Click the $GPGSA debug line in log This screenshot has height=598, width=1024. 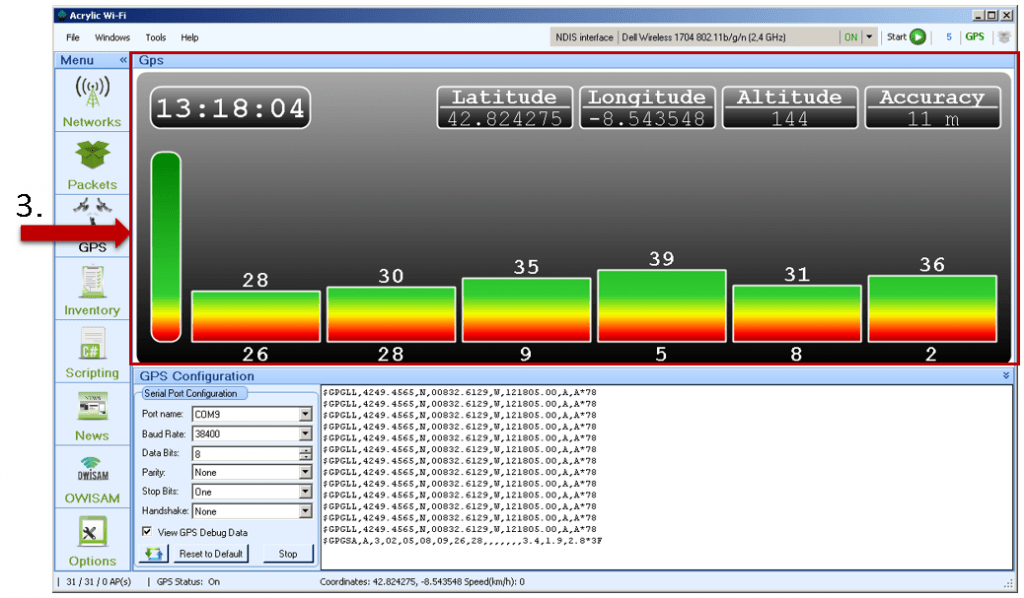(x=462, y=541)
